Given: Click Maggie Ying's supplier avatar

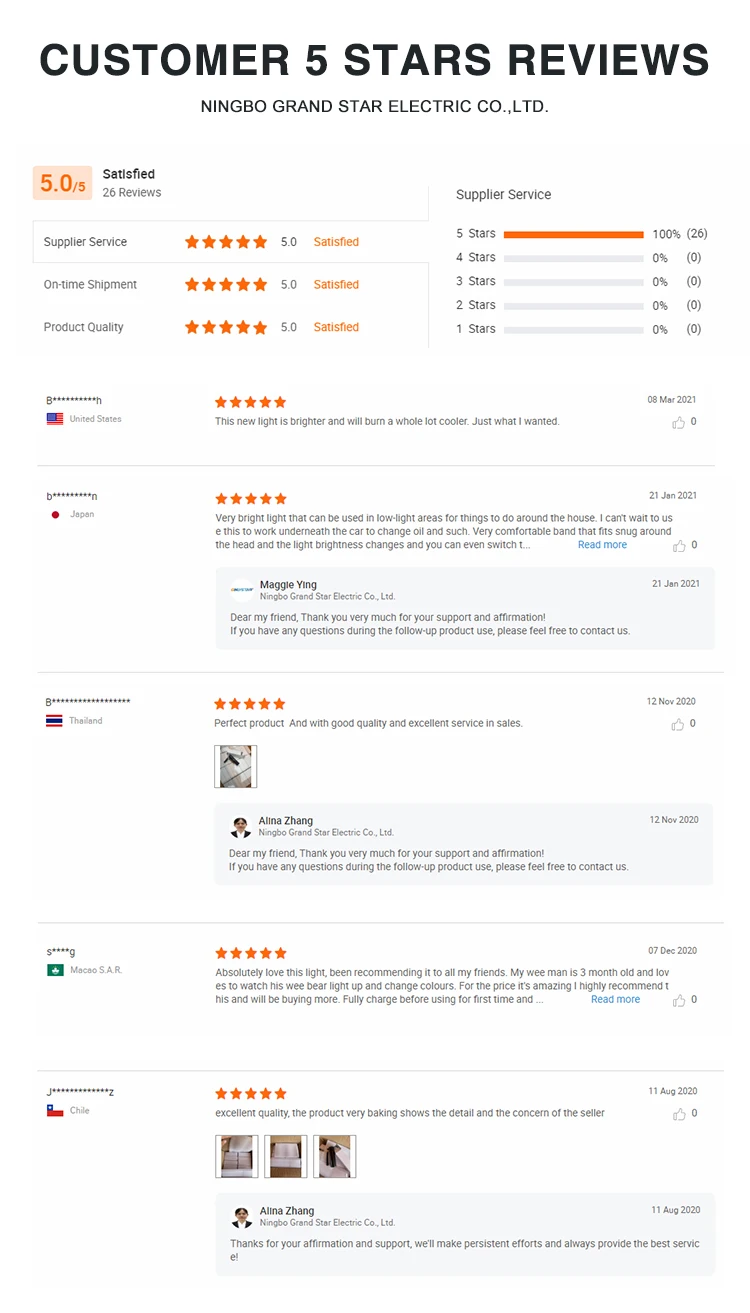Looking at the screenshot, I should pos(242,589).
